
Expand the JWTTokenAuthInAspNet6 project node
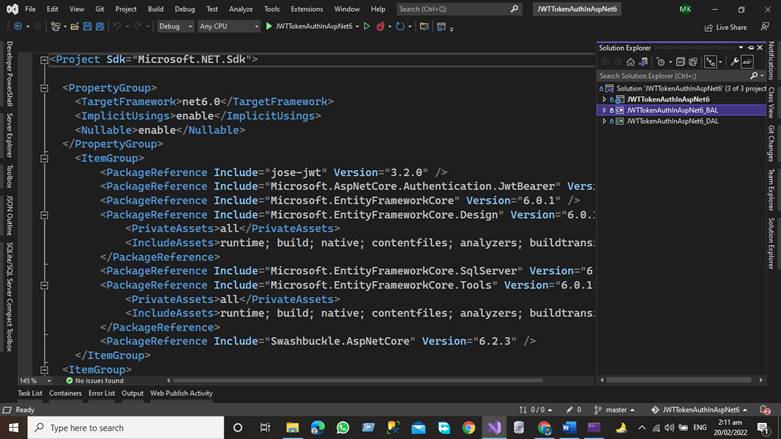[x=604, y=99]
